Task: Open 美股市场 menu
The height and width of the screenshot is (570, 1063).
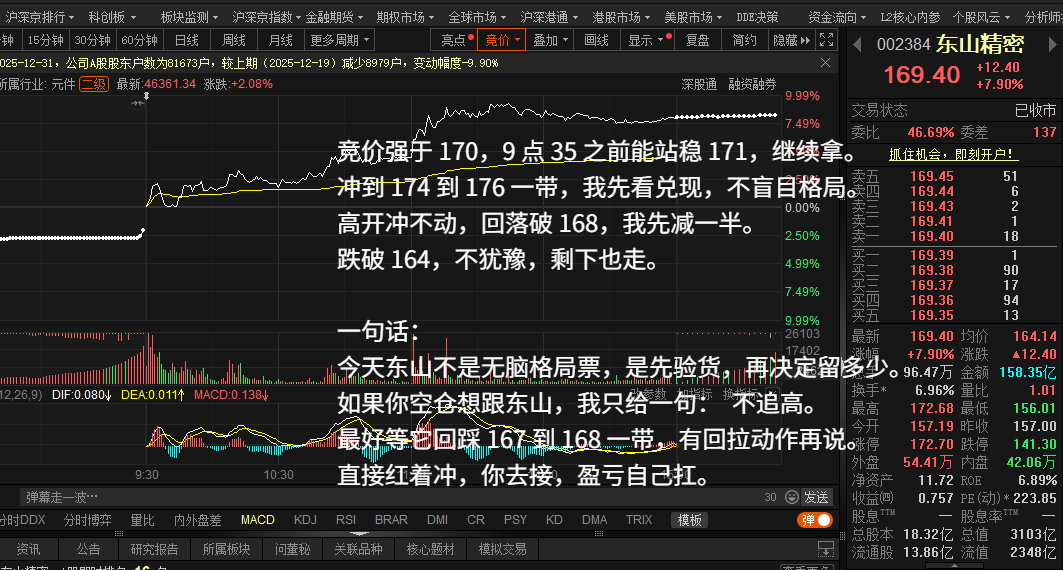Action: [693, 17]
